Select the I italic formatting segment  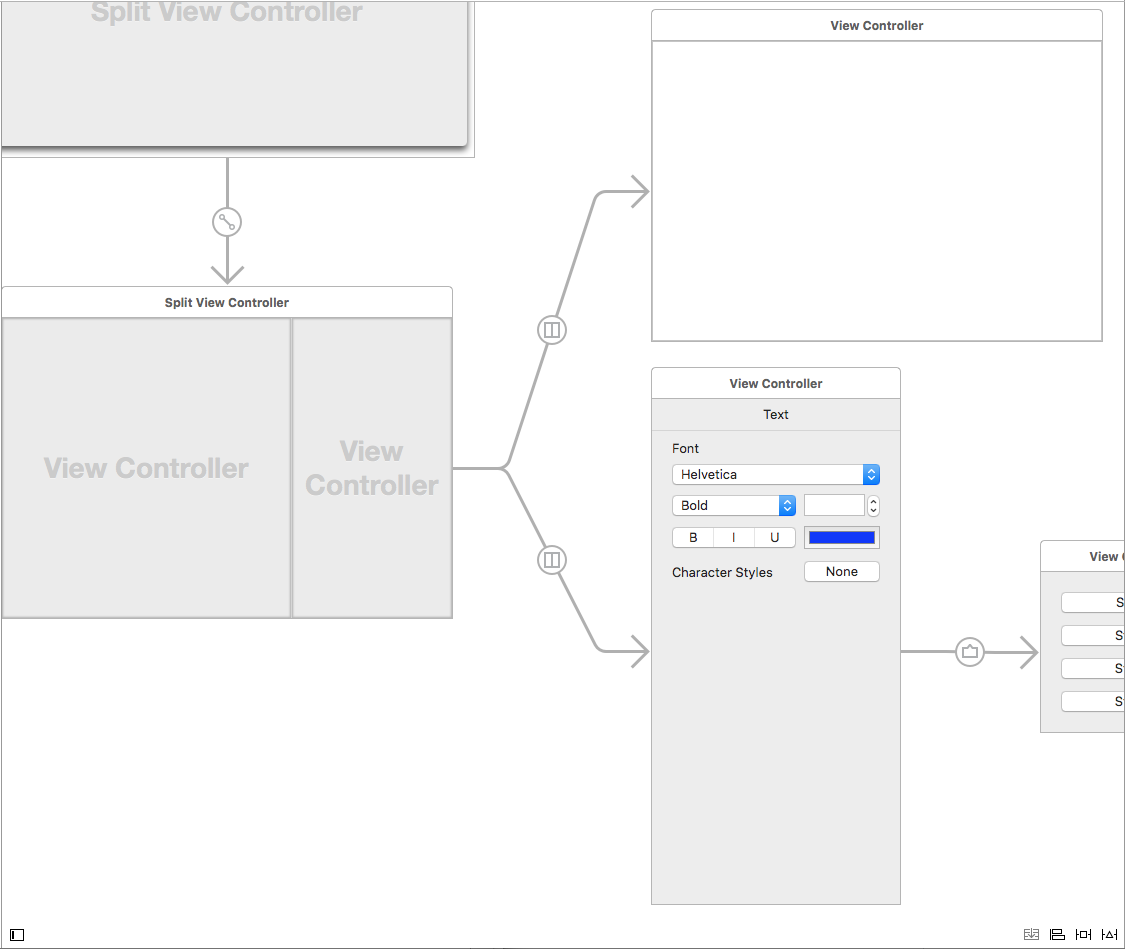coord(733,537)
